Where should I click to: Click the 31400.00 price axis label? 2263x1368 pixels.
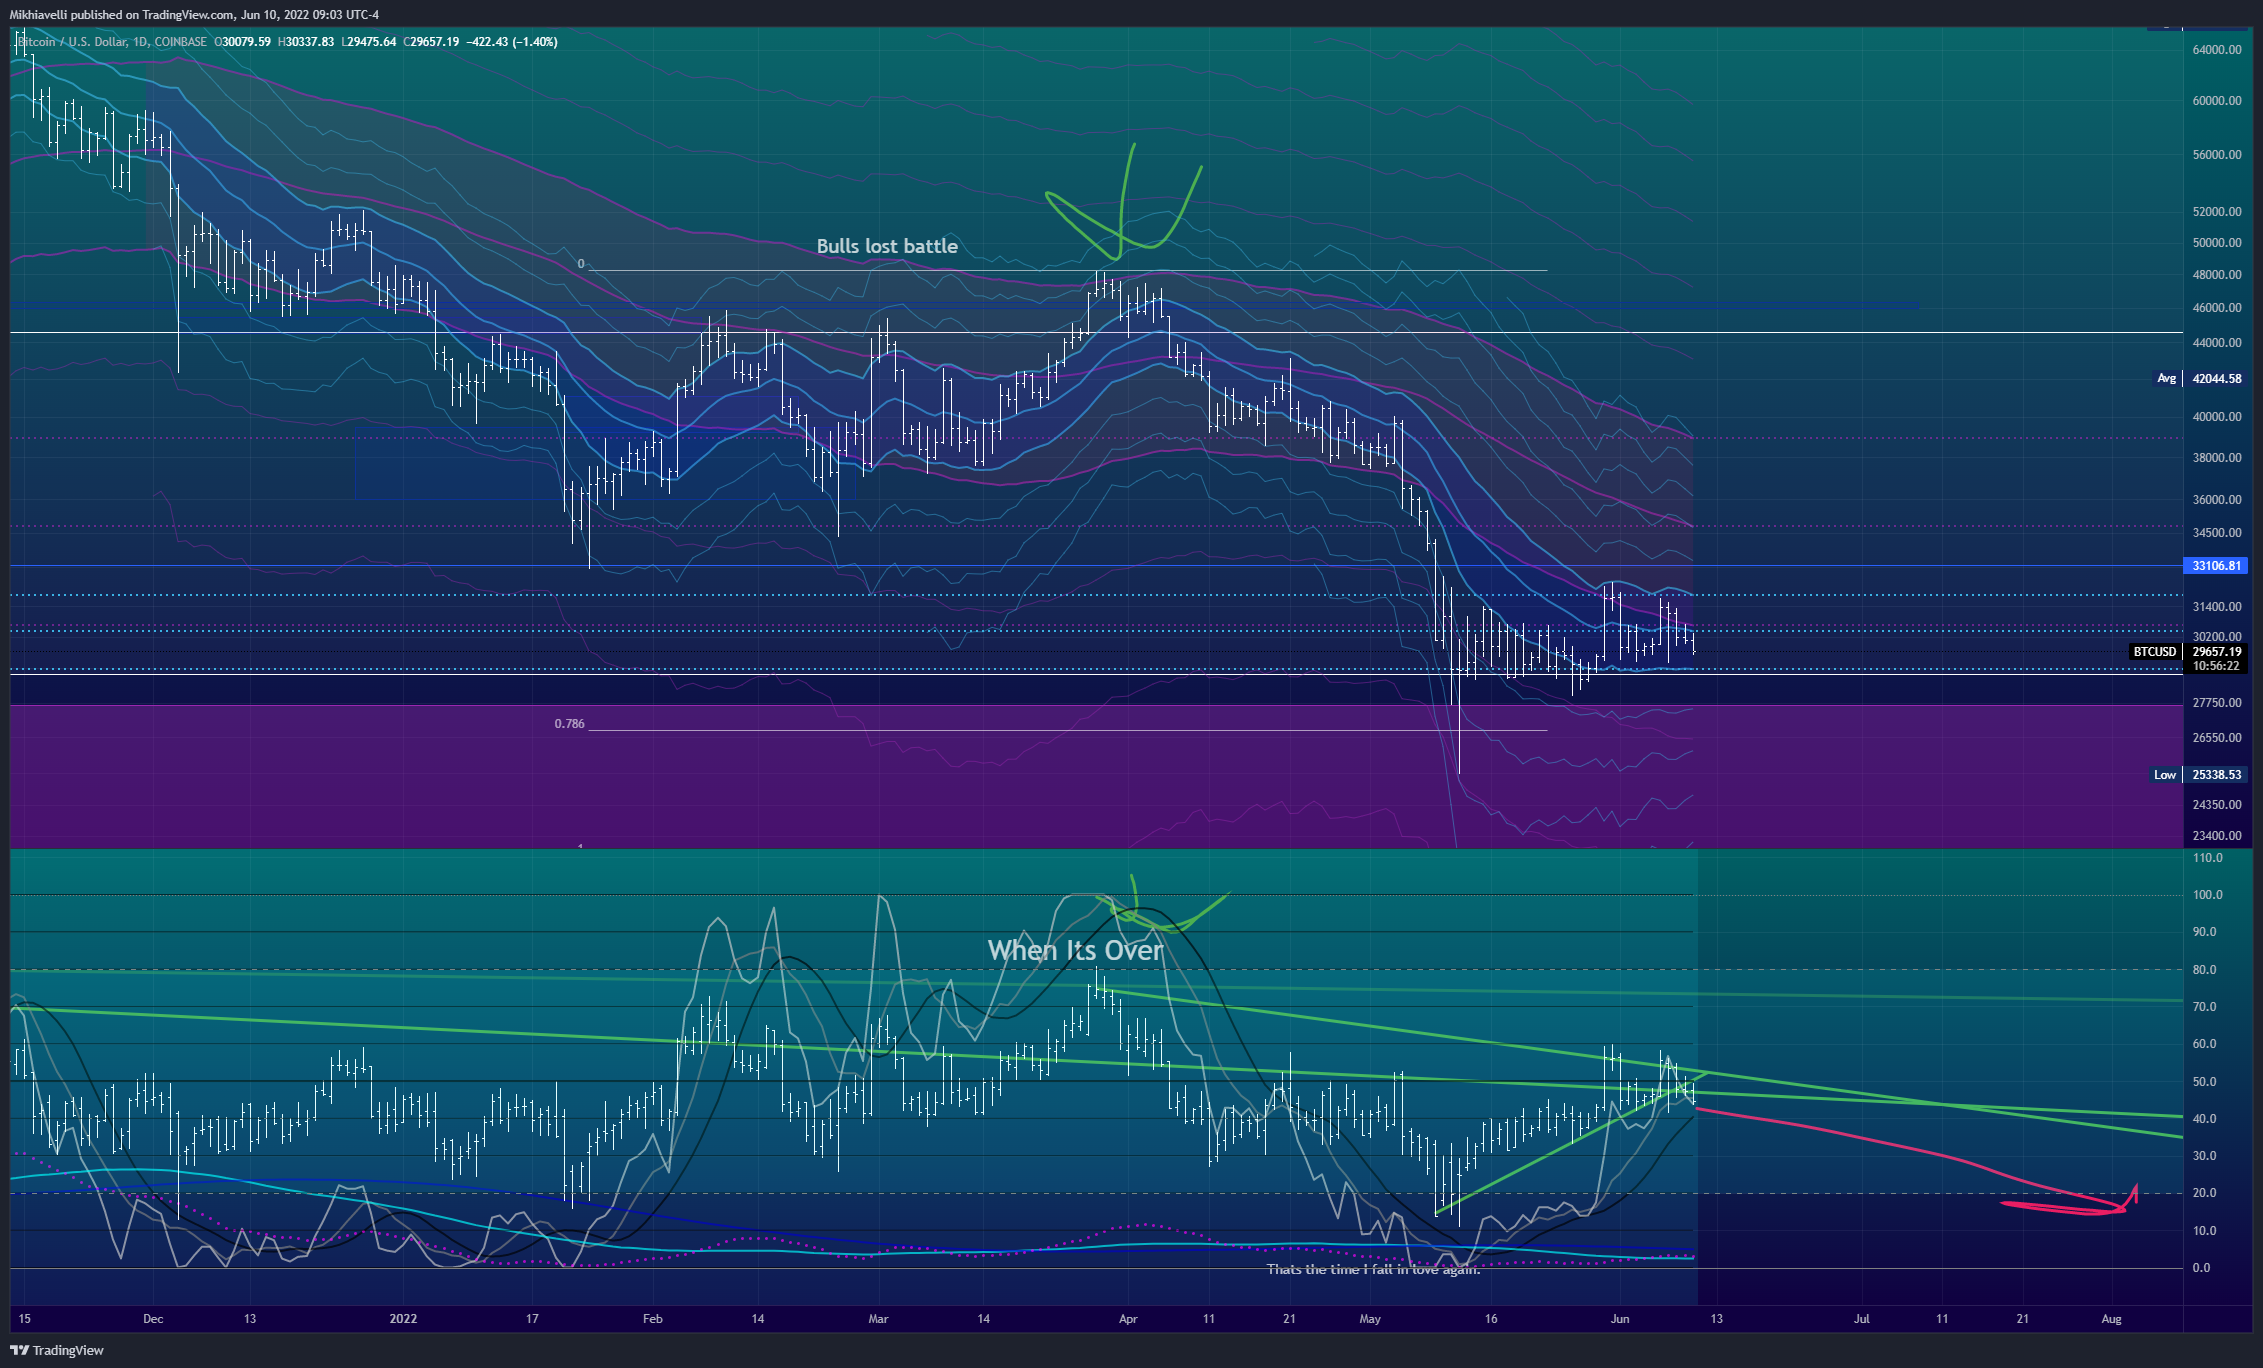[x=2216, y=607]
